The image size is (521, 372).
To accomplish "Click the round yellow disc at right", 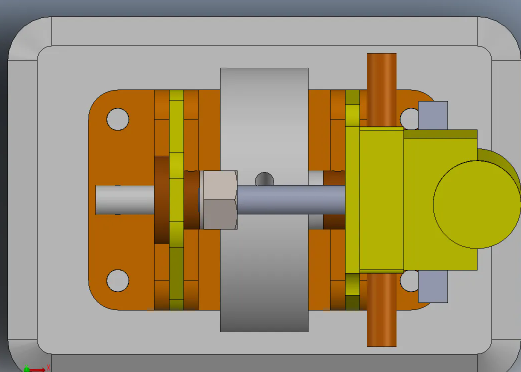I will tap(477, 204).
